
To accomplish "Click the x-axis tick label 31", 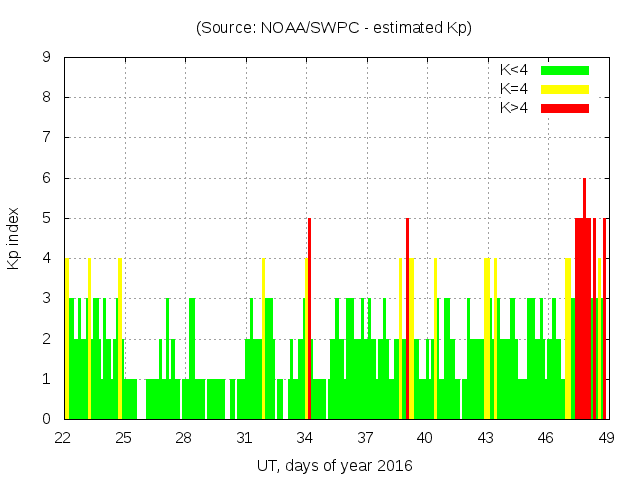I will 245,438.
